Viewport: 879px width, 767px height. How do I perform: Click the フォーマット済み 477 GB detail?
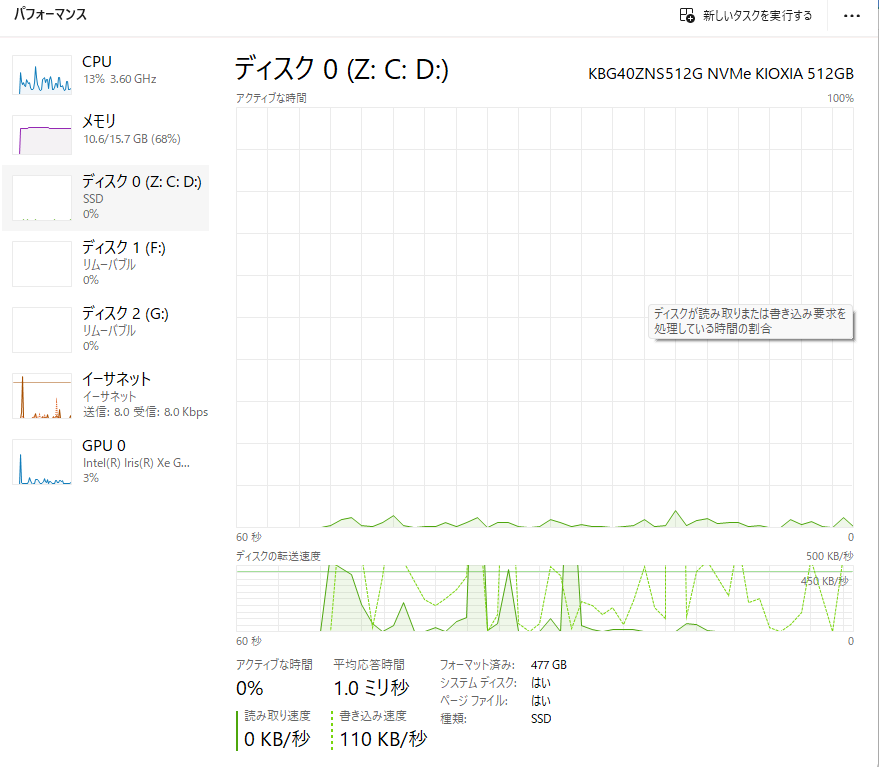[503, 664]
